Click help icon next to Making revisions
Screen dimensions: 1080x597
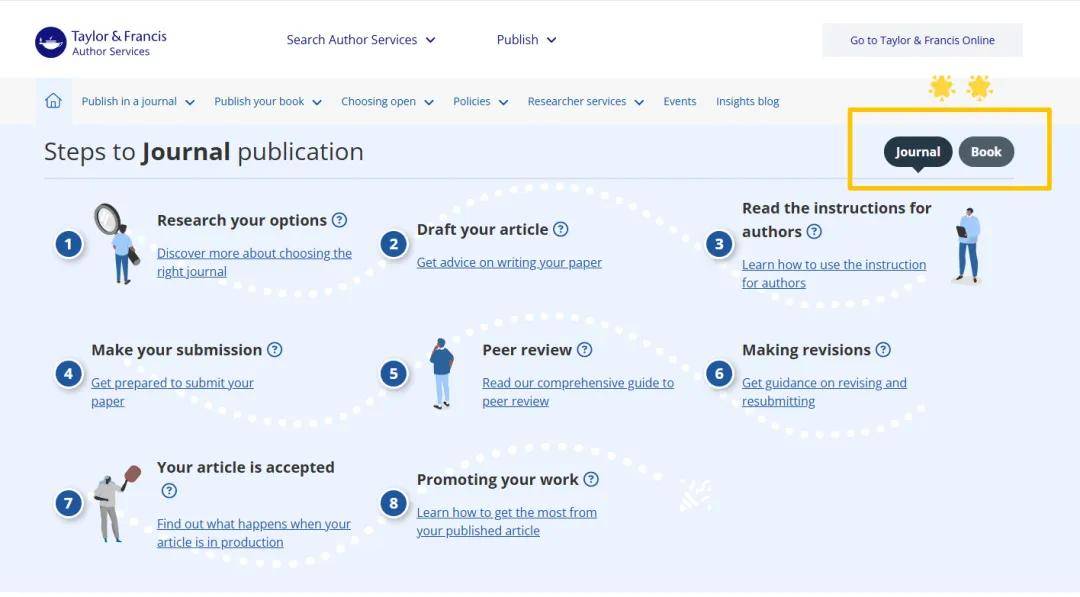click(883, 350)
